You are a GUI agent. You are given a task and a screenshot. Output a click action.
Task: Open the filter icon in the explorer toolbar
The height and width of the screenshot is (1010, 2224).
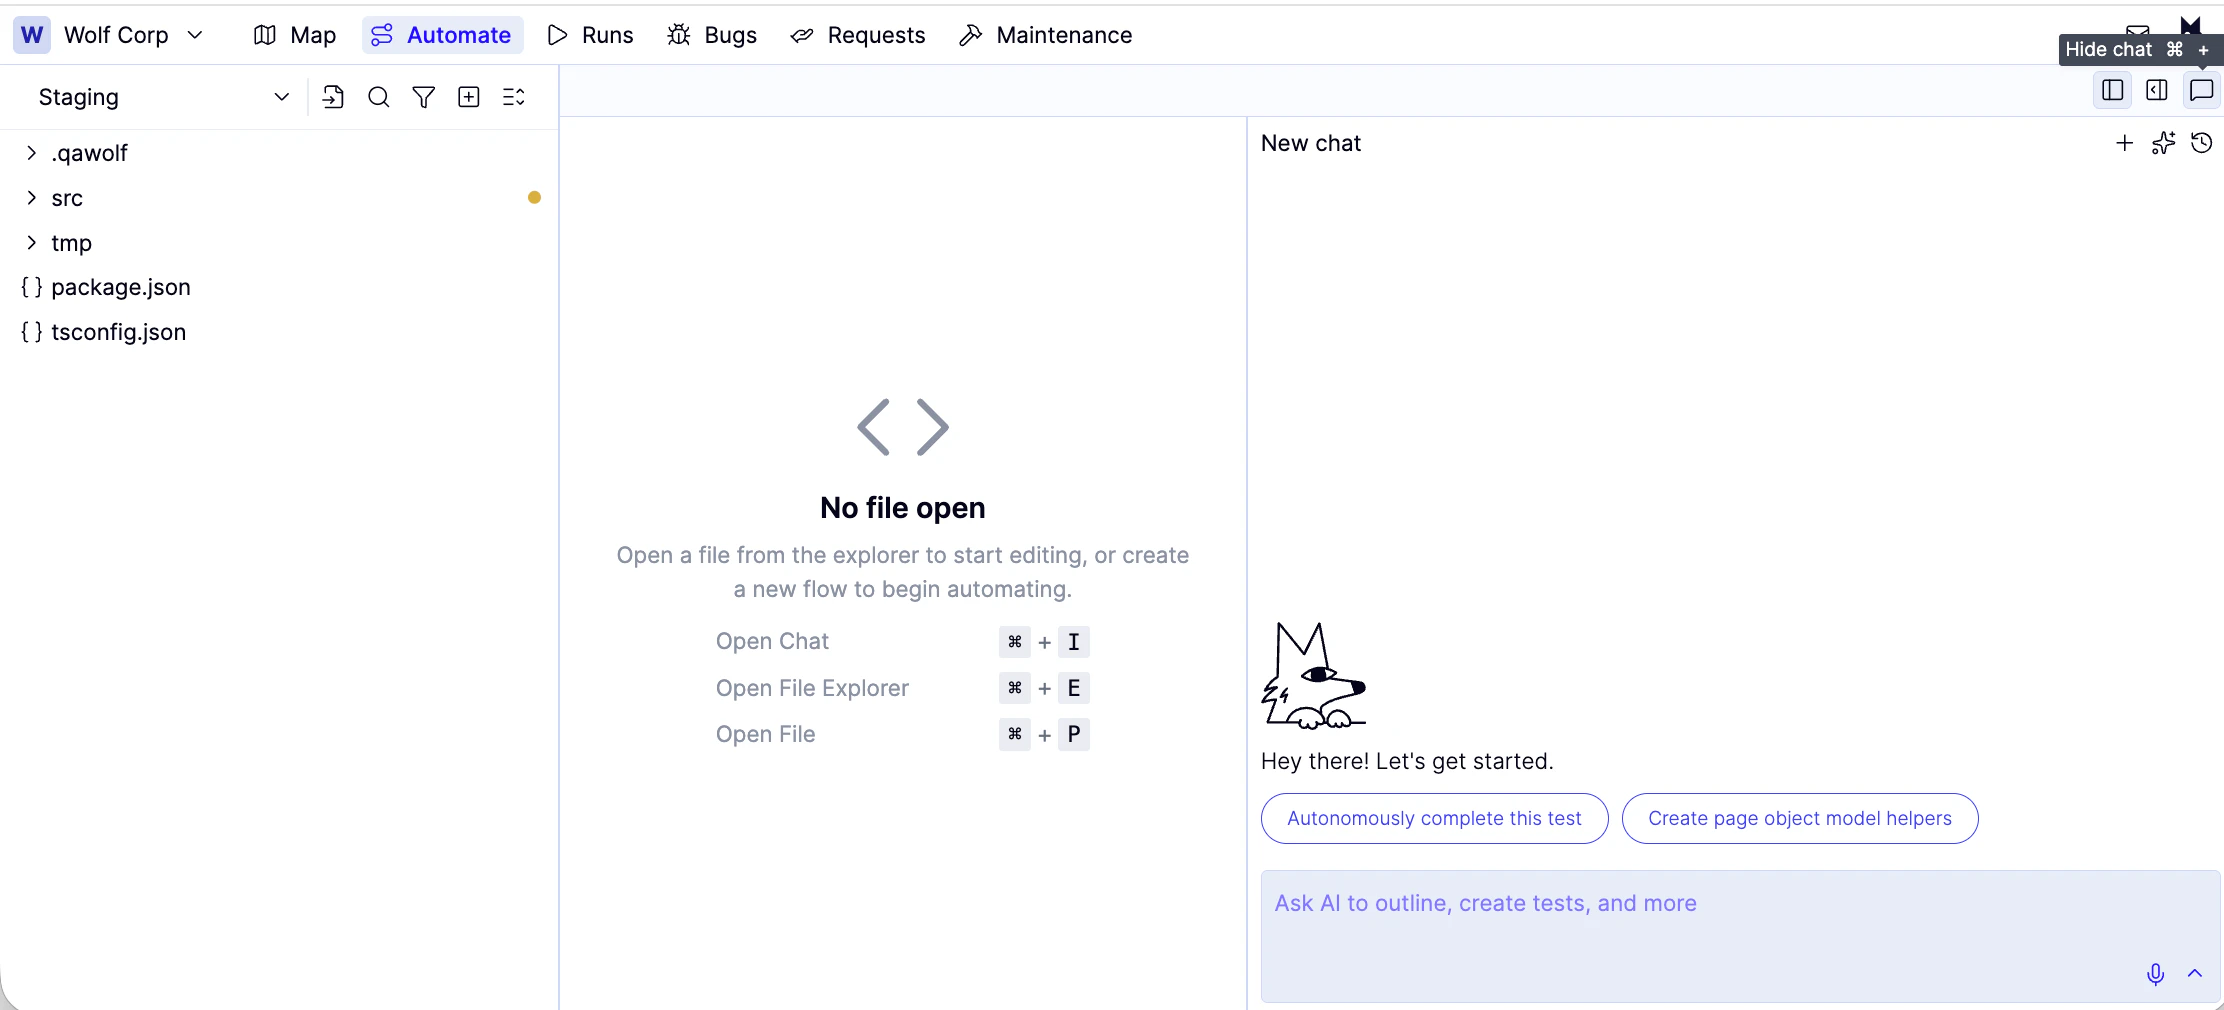[423, 97]
